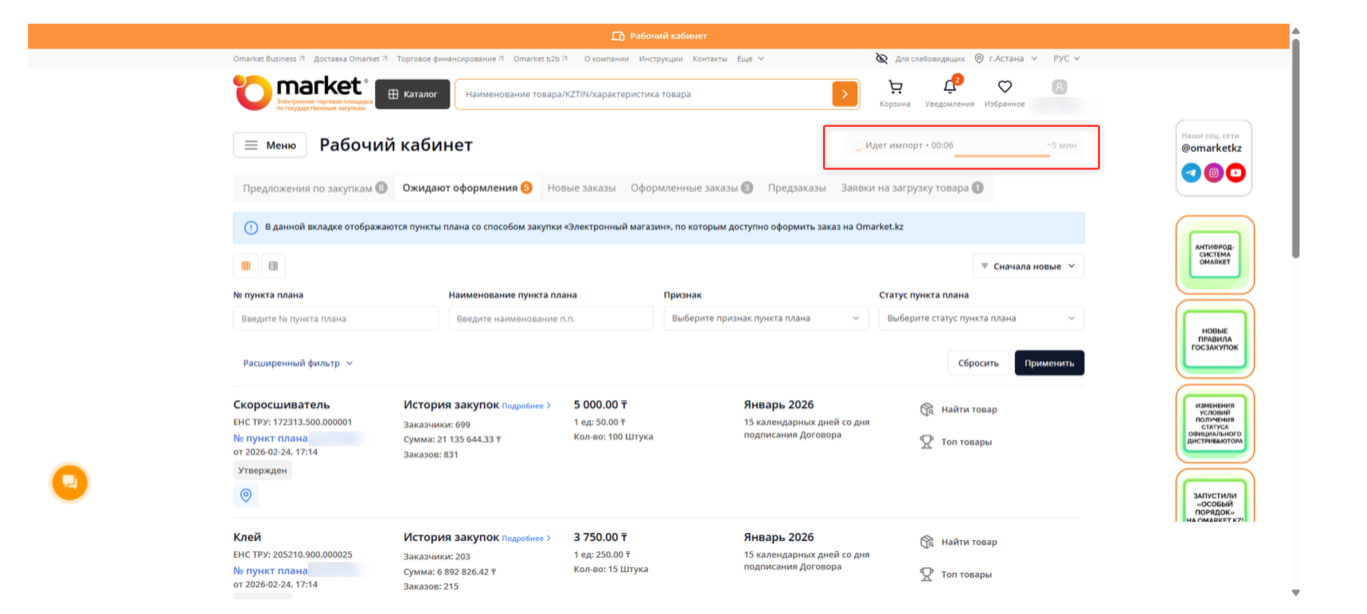Open Статус пункта плана dropdown
1367x614 pixels.
coord(981,318)
